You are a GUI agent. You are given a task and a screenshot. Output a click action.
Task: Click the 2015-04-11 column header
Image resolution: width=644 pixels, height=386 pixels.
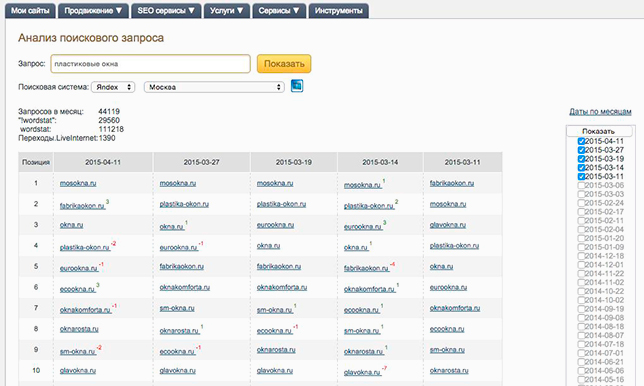(103, 162)
